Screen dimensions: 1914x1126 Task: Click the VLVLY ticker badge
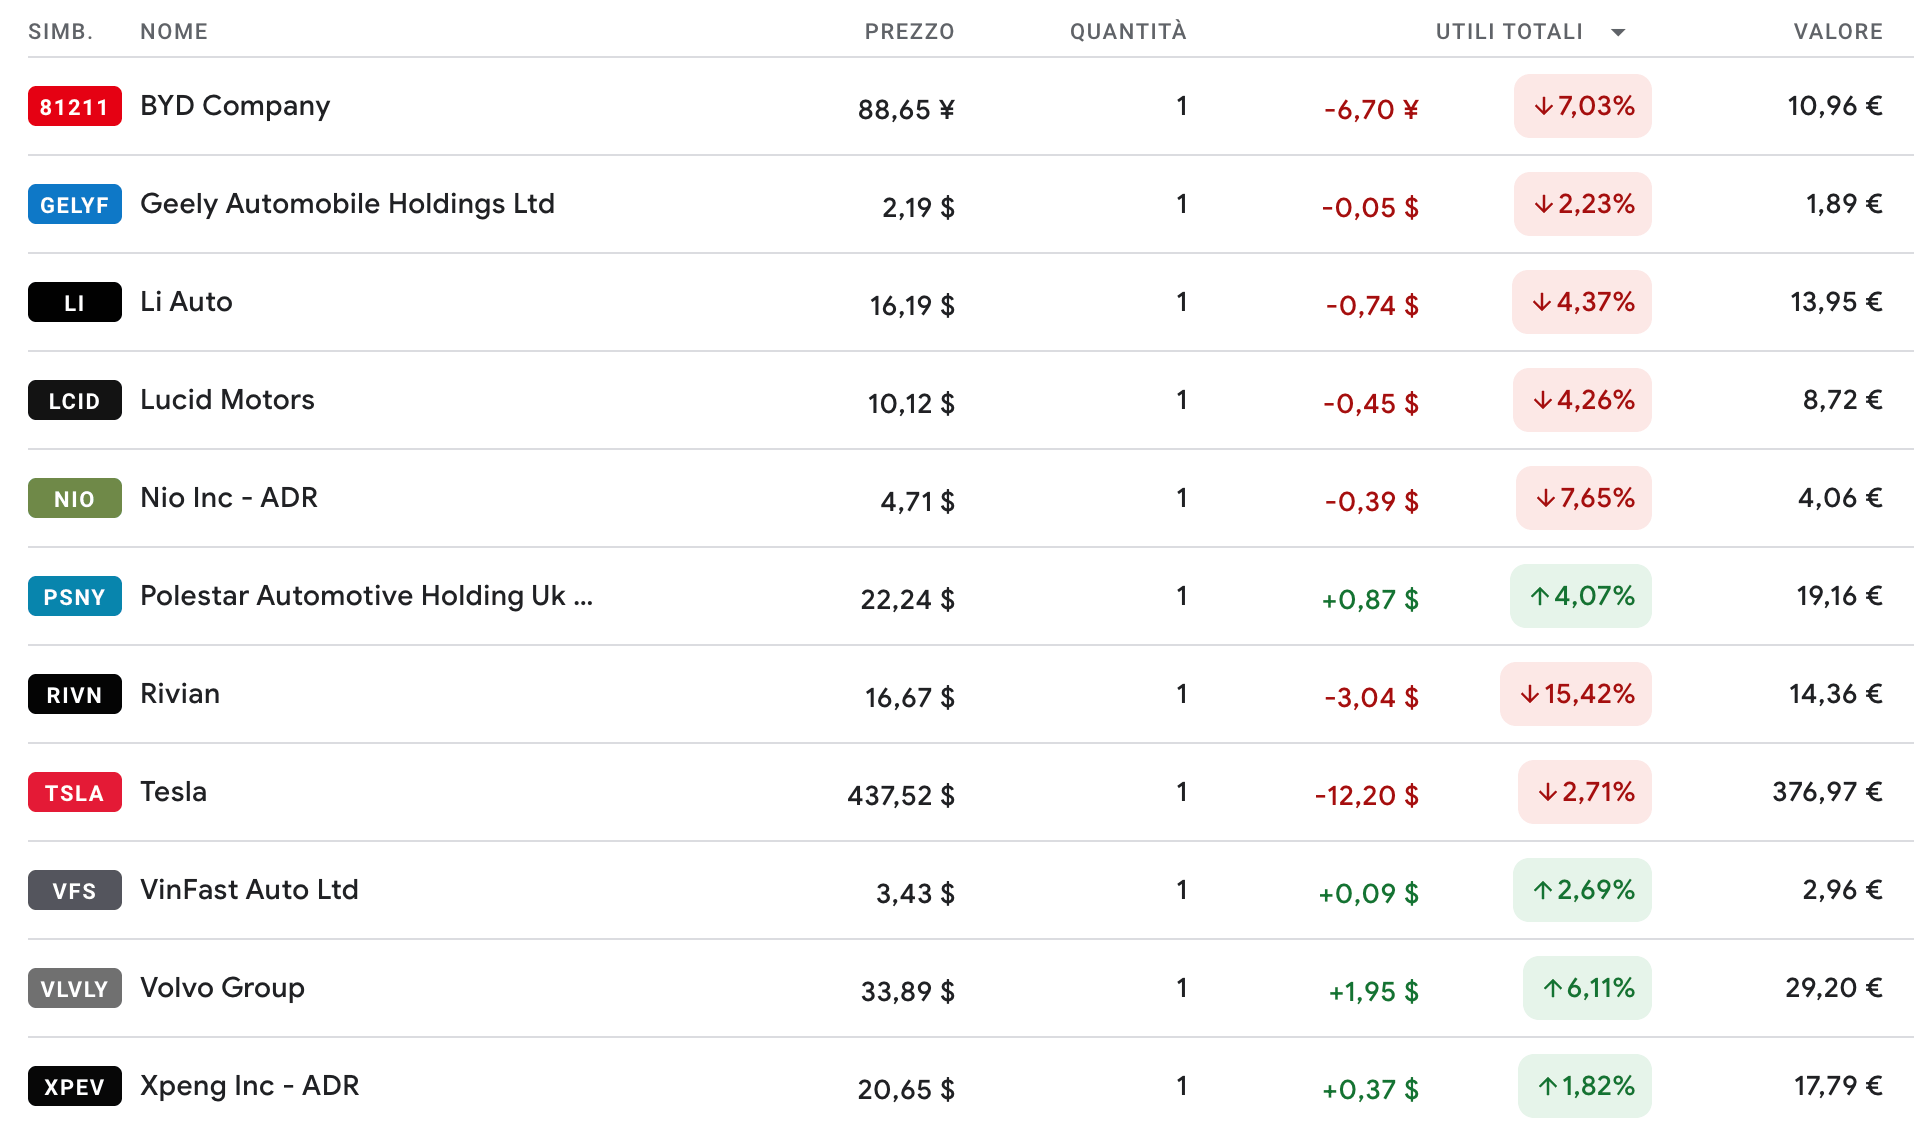[74, 988]
